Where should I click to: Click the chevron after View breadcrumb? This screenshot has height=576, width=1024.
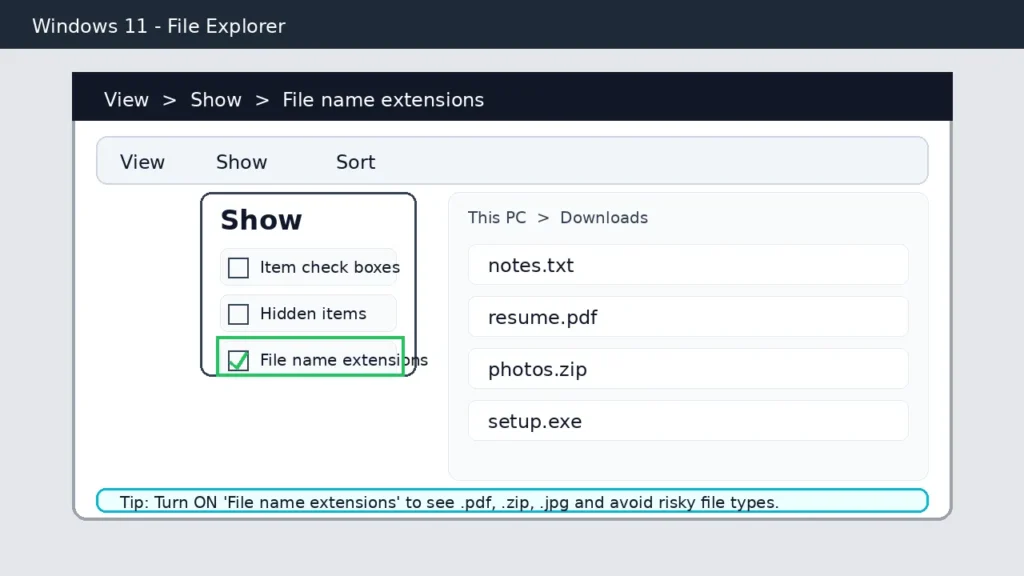[169, 99]
